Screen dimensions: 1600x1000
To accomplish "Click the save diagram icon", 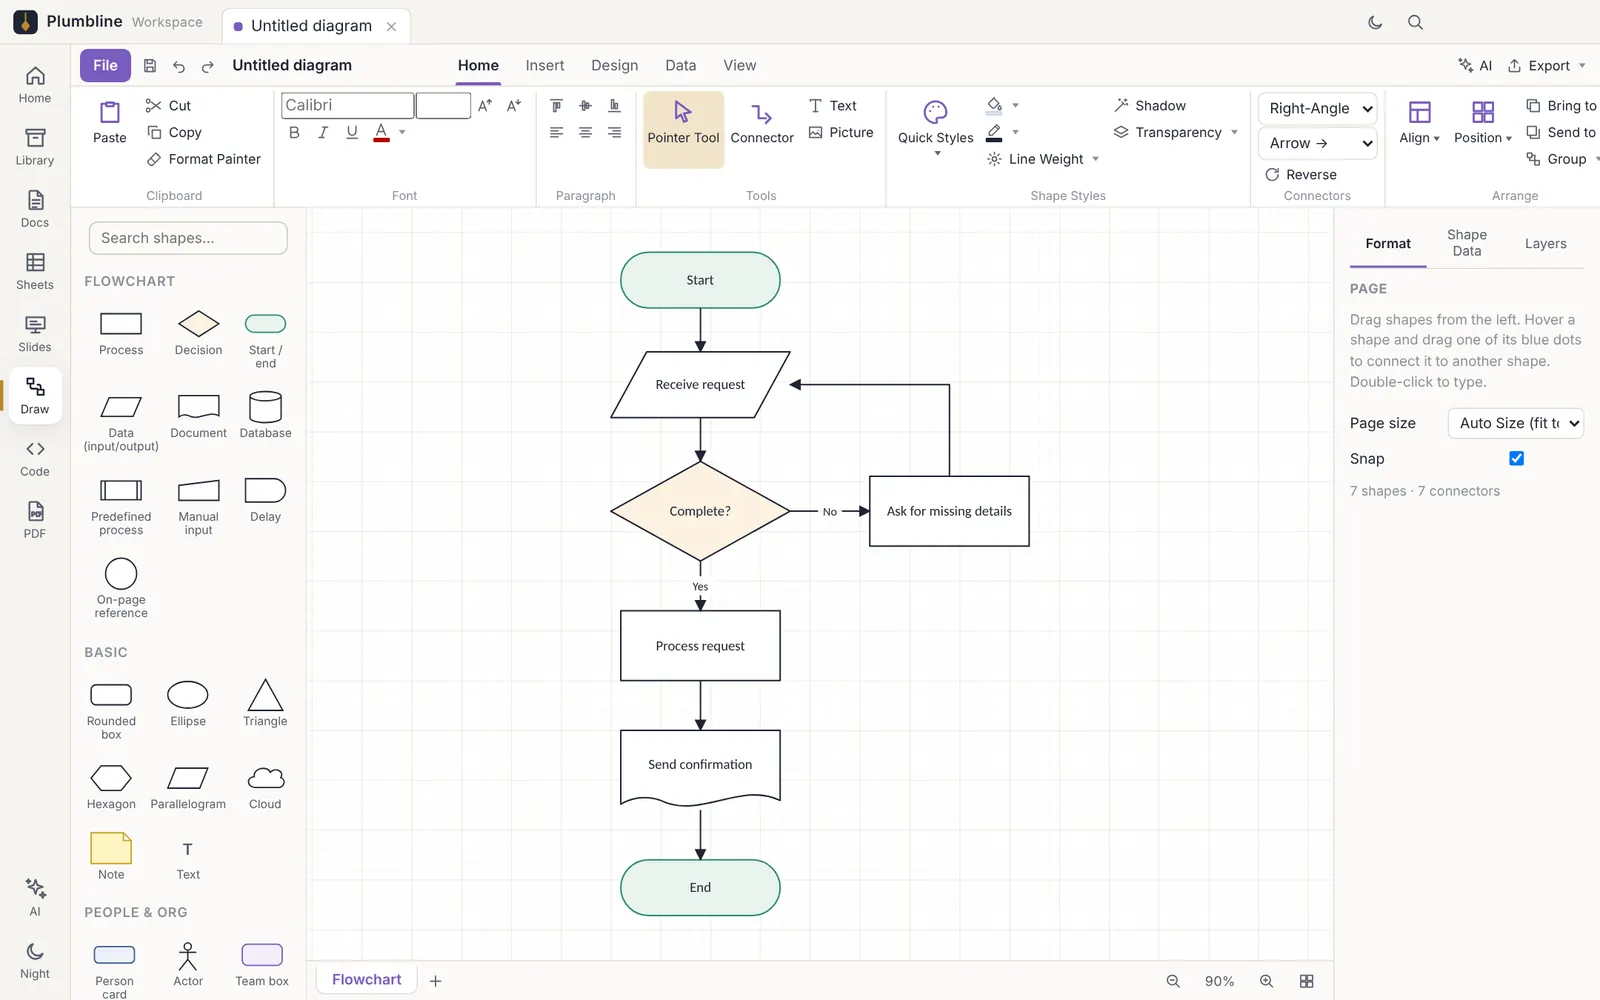I will [150, 66].
